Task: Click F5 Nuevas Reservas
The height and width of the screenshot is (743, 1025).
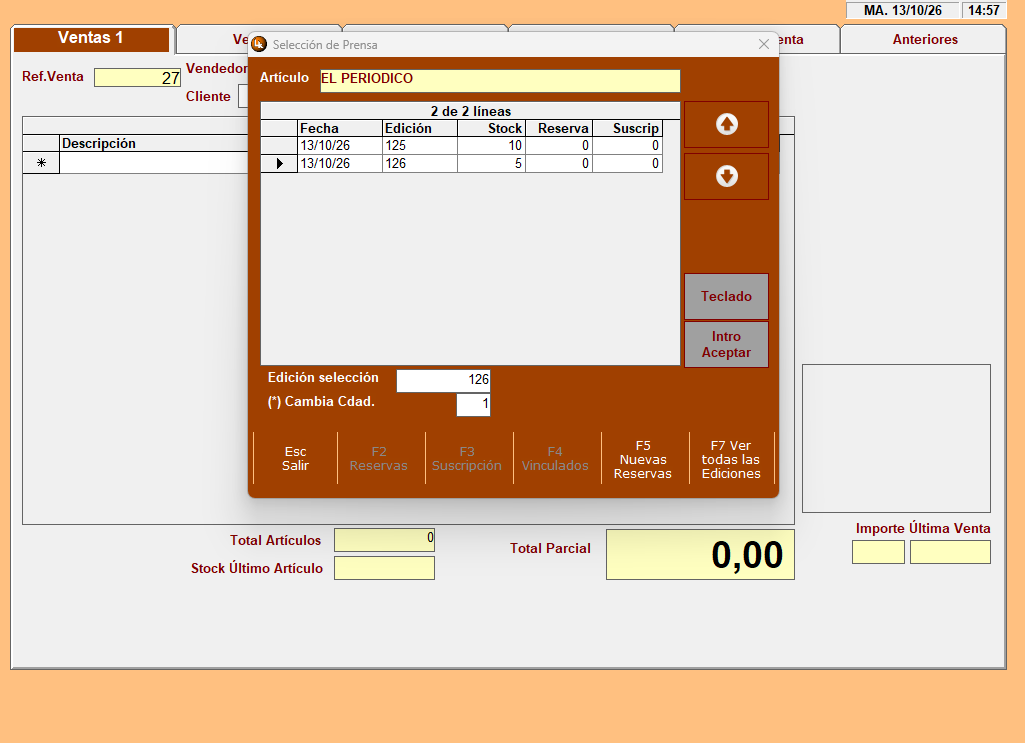Action: click(643, 459)
